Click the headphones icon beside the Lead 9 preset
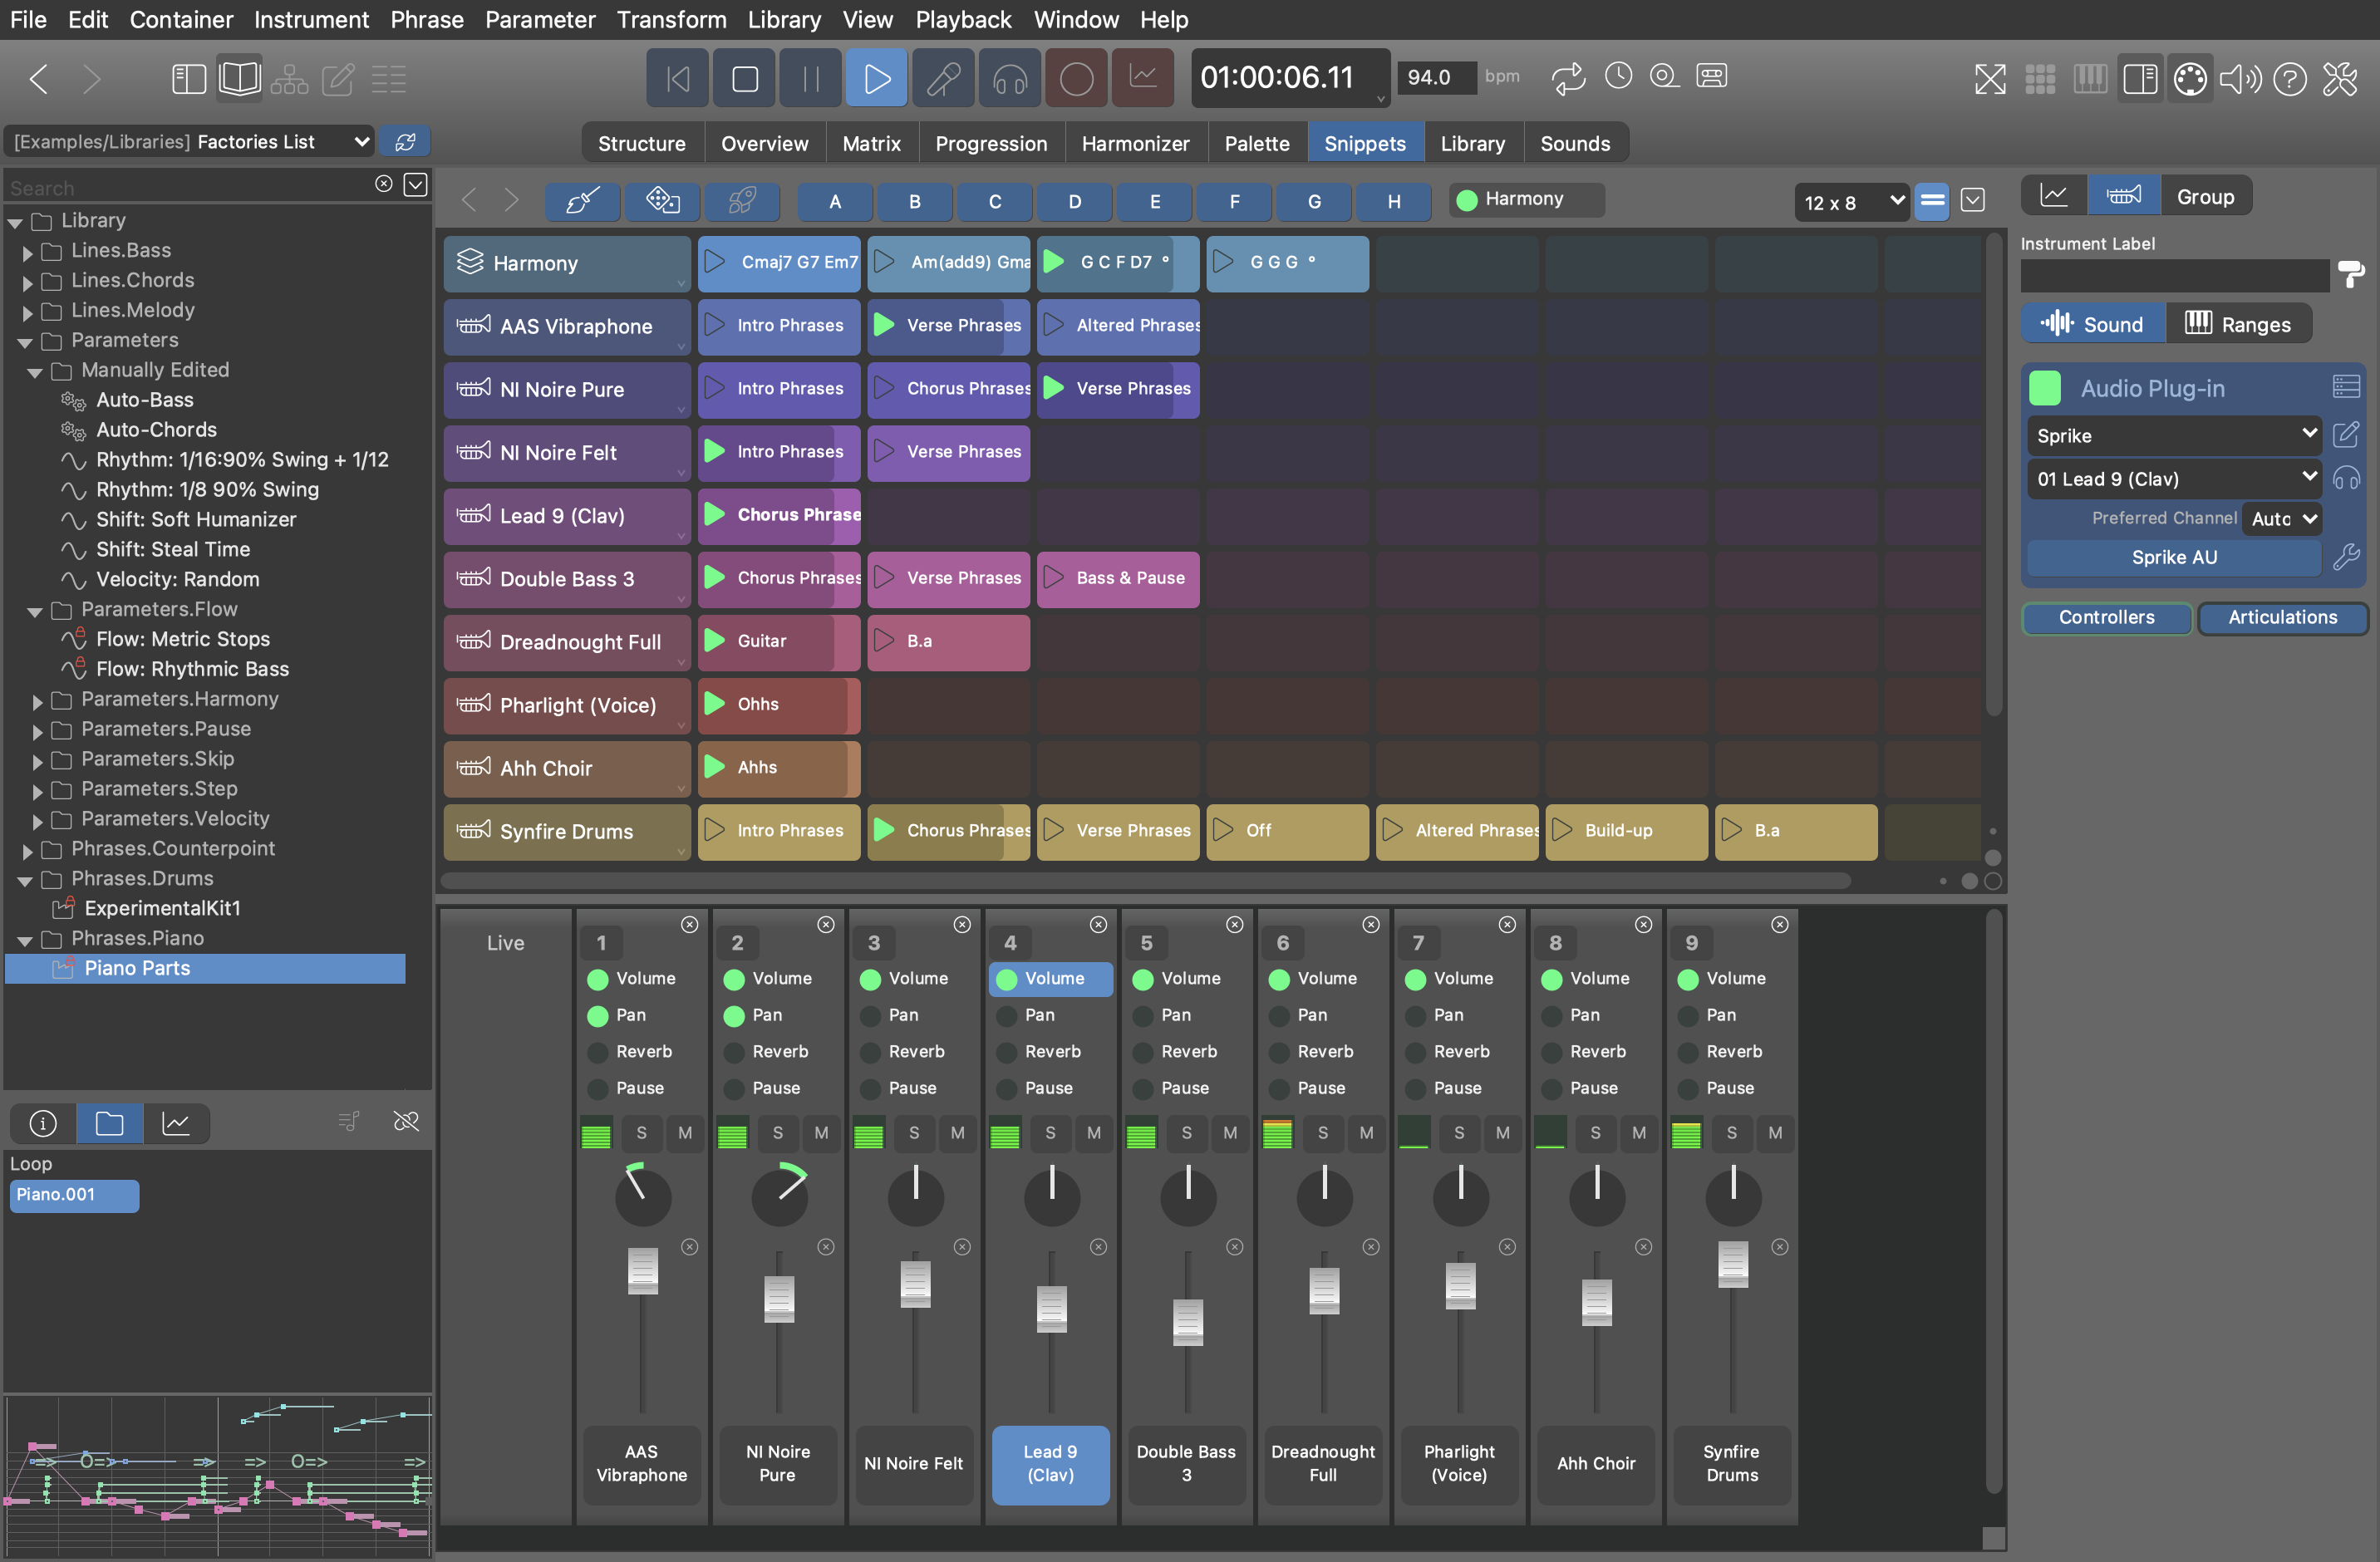Screen dimensions: 2380x1562 (2346, 478)
